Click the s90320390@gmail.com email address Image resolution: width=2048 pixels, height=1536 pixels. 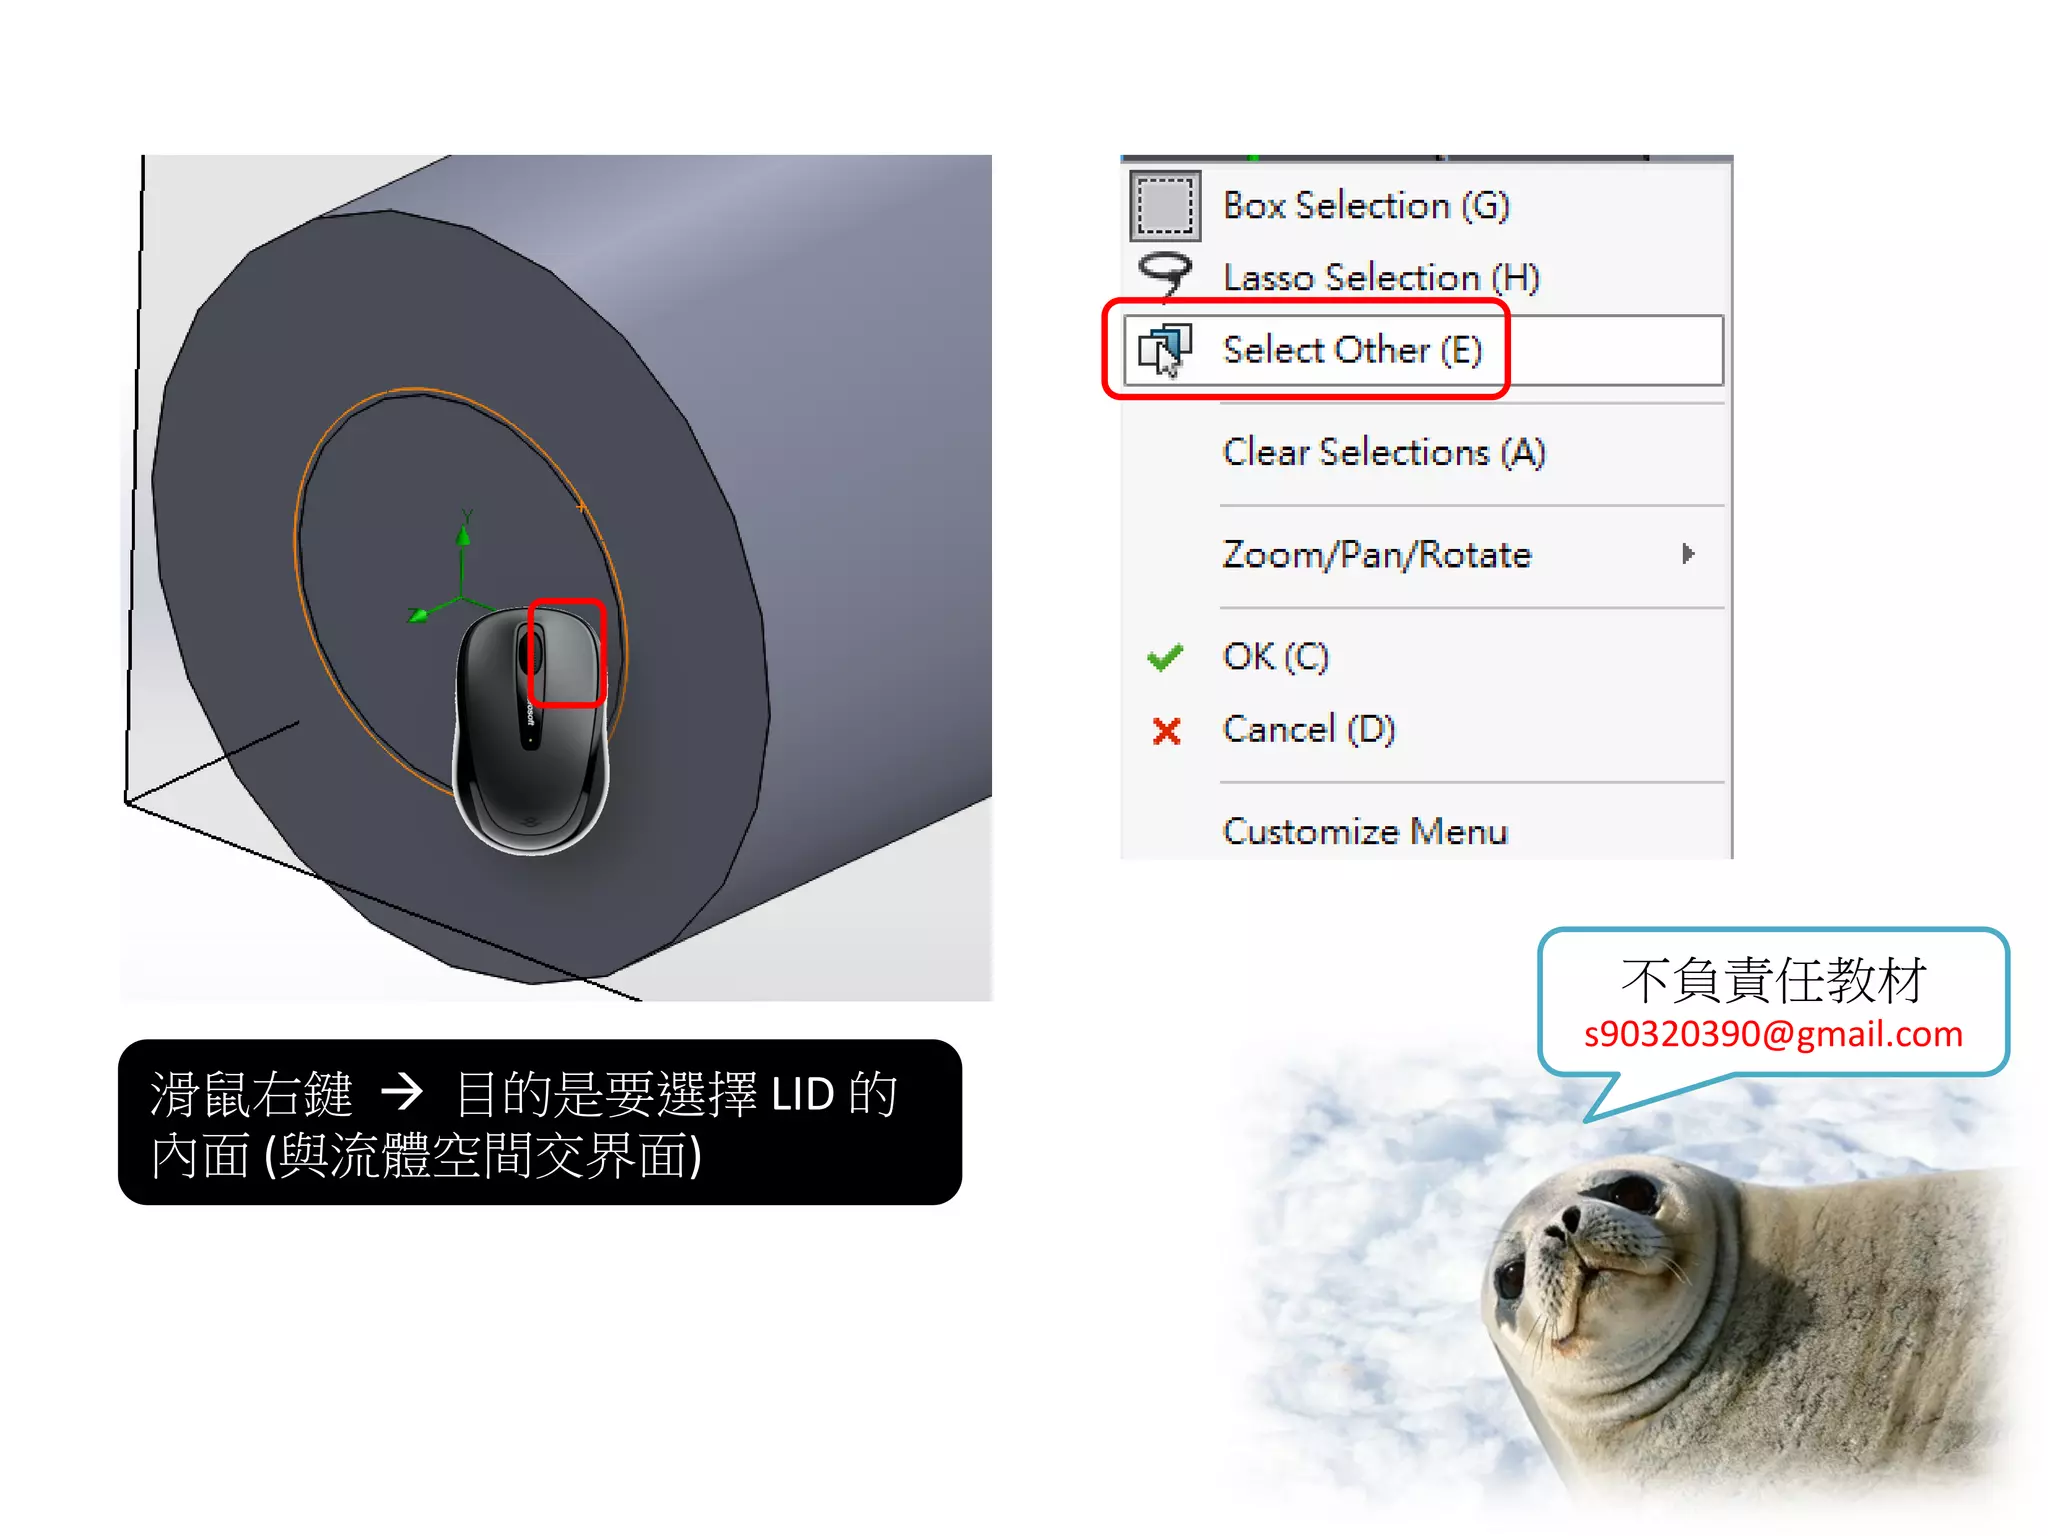pyautogui.click(x=1773, y=1034)
